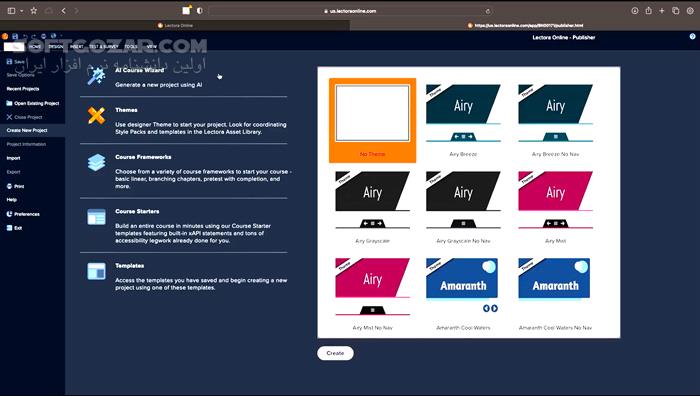Click the AI Course Wizard wand icon
The width and height of the screenshot is (700, 396).
[96, 76]
